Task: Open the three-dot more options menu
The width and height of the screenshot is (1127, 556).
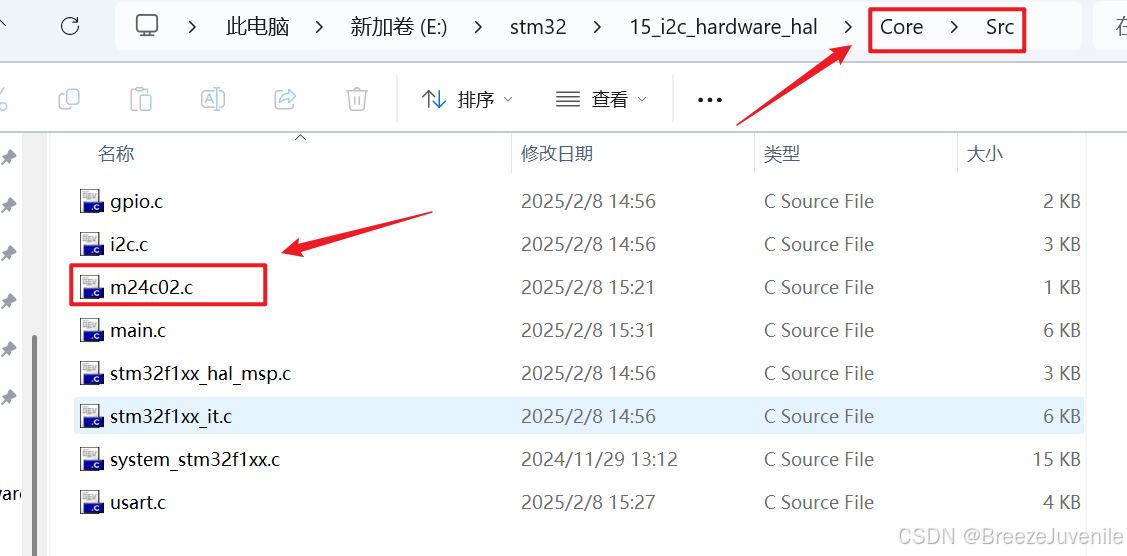Action: (x=709, y=100)
